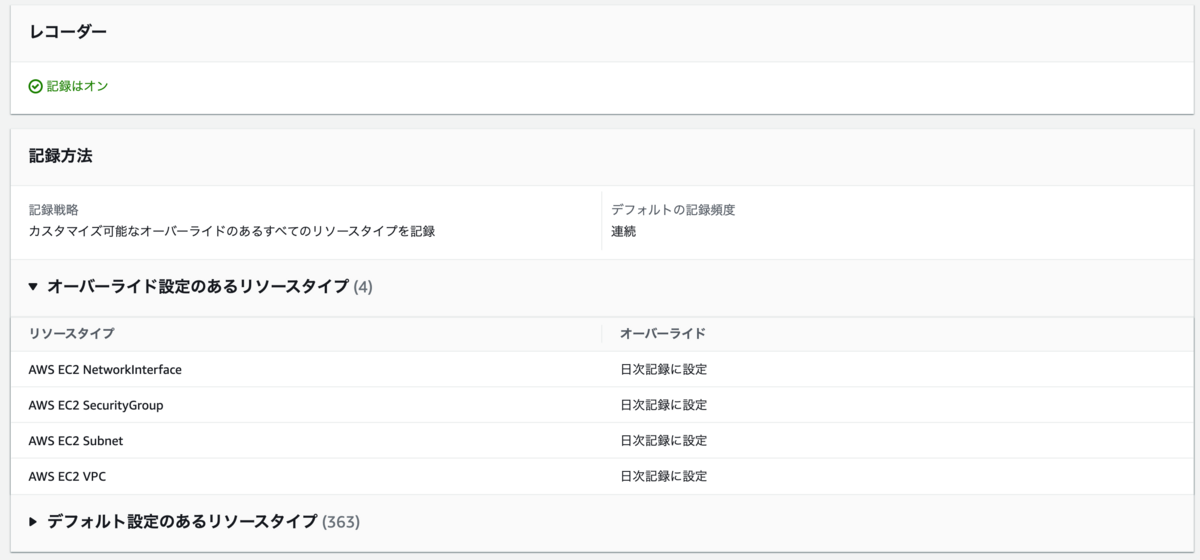The height and width of the screenshot is (560, 1200).
Task: Select the 連続 recording frequency value
Action: (624, 232)
